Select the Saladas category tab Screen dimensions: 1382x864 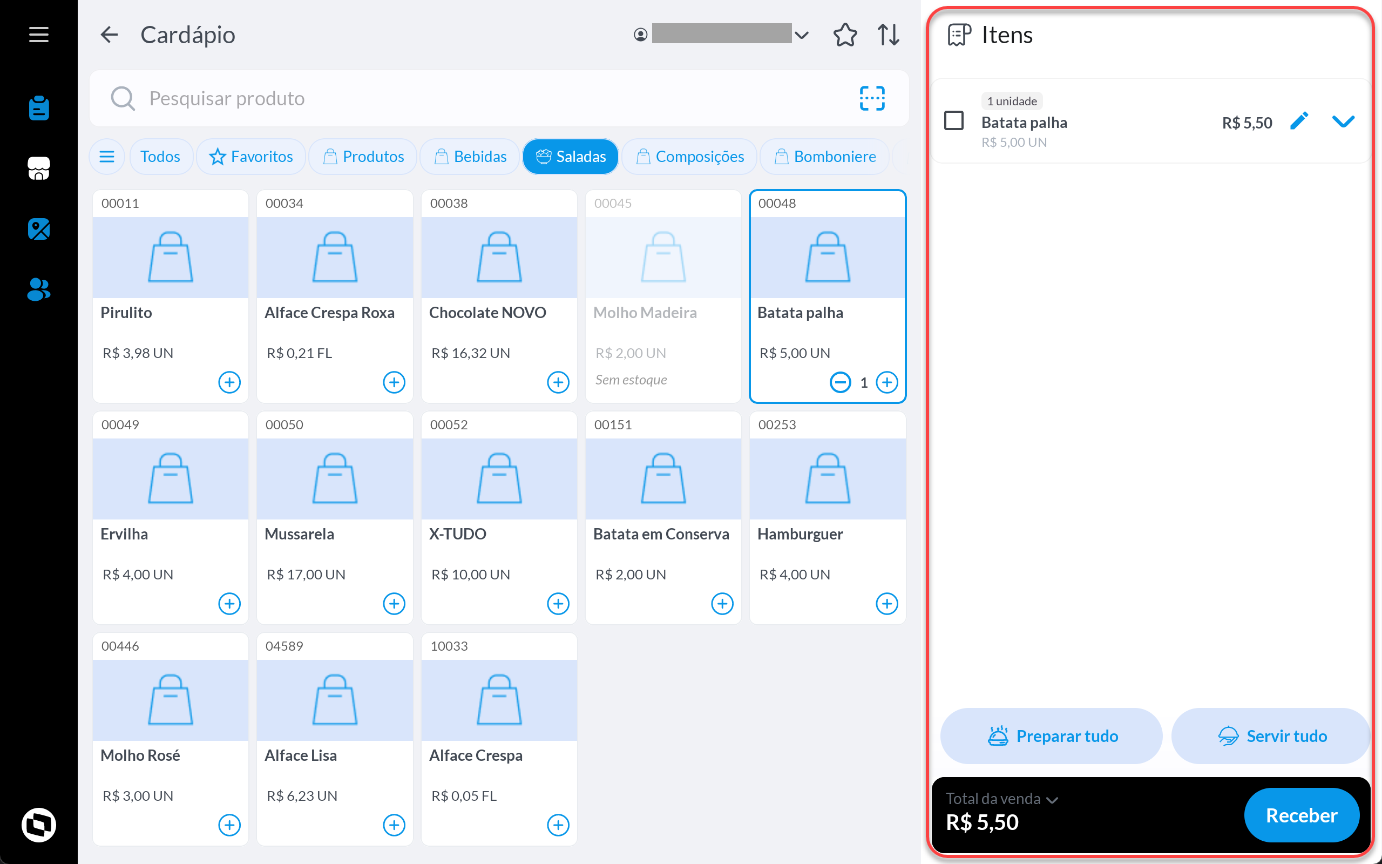(571, 157)
